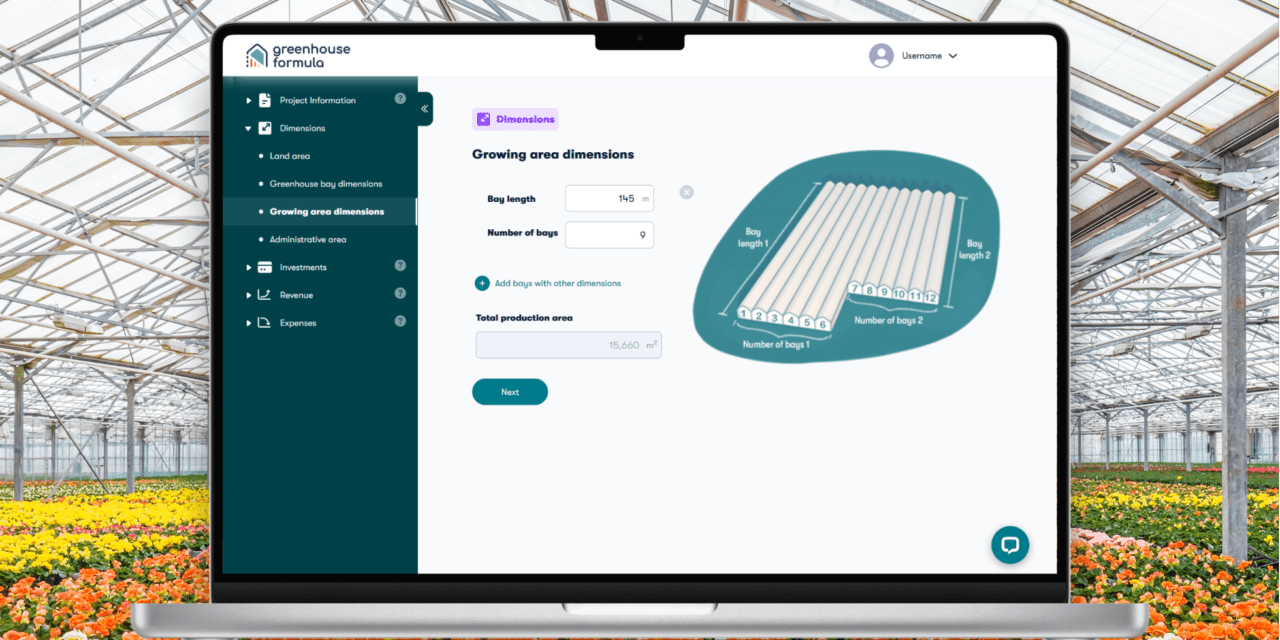Click help icon next to Investments

click(x=400, y=266)
